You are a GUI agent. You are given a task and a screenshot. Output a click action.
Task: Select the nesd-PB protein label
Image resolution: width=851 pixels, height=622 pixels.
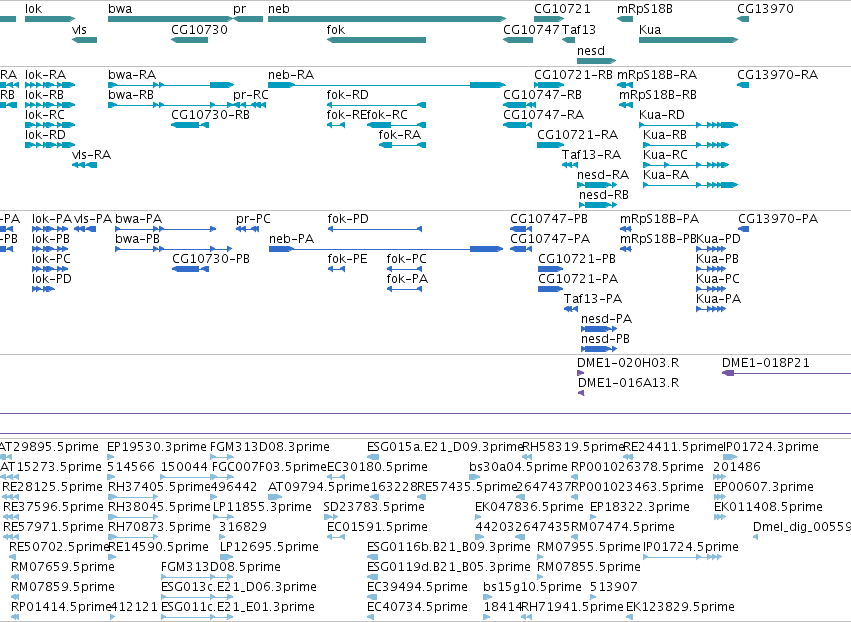click(605, 339)
